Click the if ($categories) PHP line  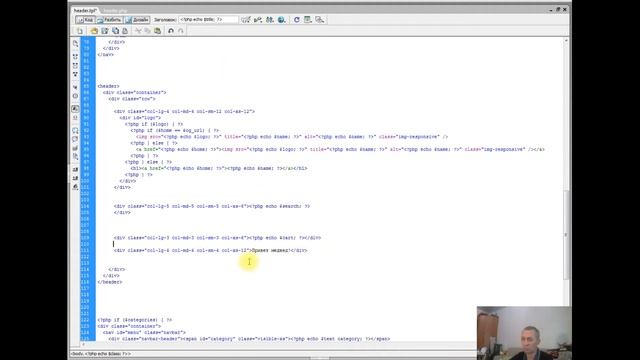tap(135, 320)
